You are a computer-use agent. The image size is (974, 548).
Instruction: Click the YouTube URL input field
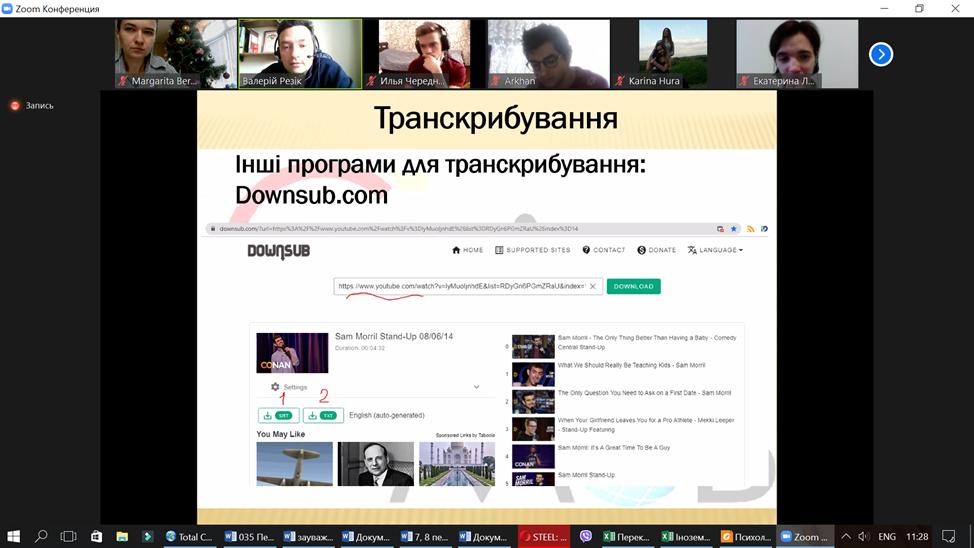pyautogui.click(x=460, y=286)
